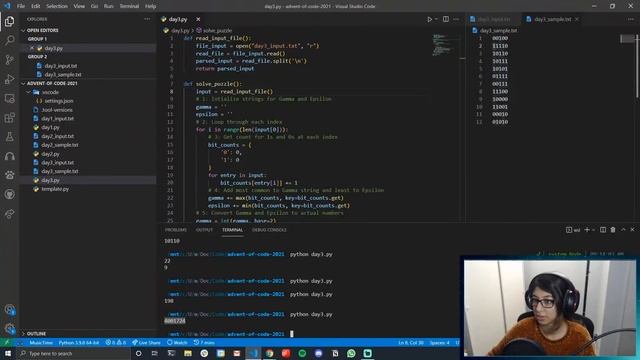The image size is (640, 360).
Task: Open the Go menu
Action: [94, 6]
